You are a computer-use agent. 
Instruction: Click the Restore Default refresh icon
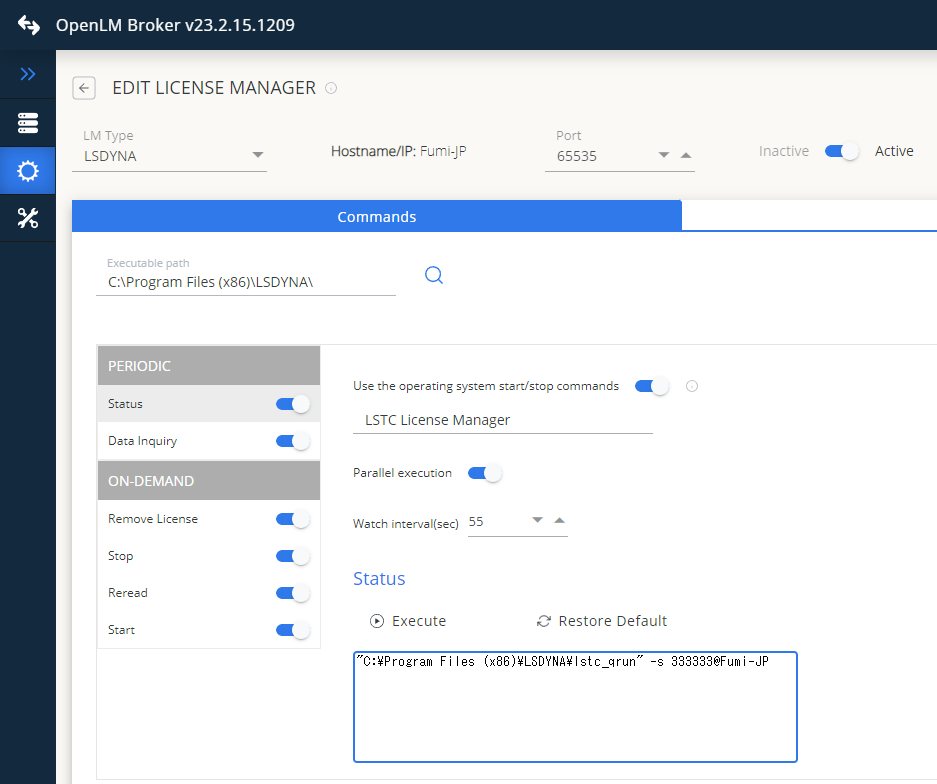[x=543, y=620]
